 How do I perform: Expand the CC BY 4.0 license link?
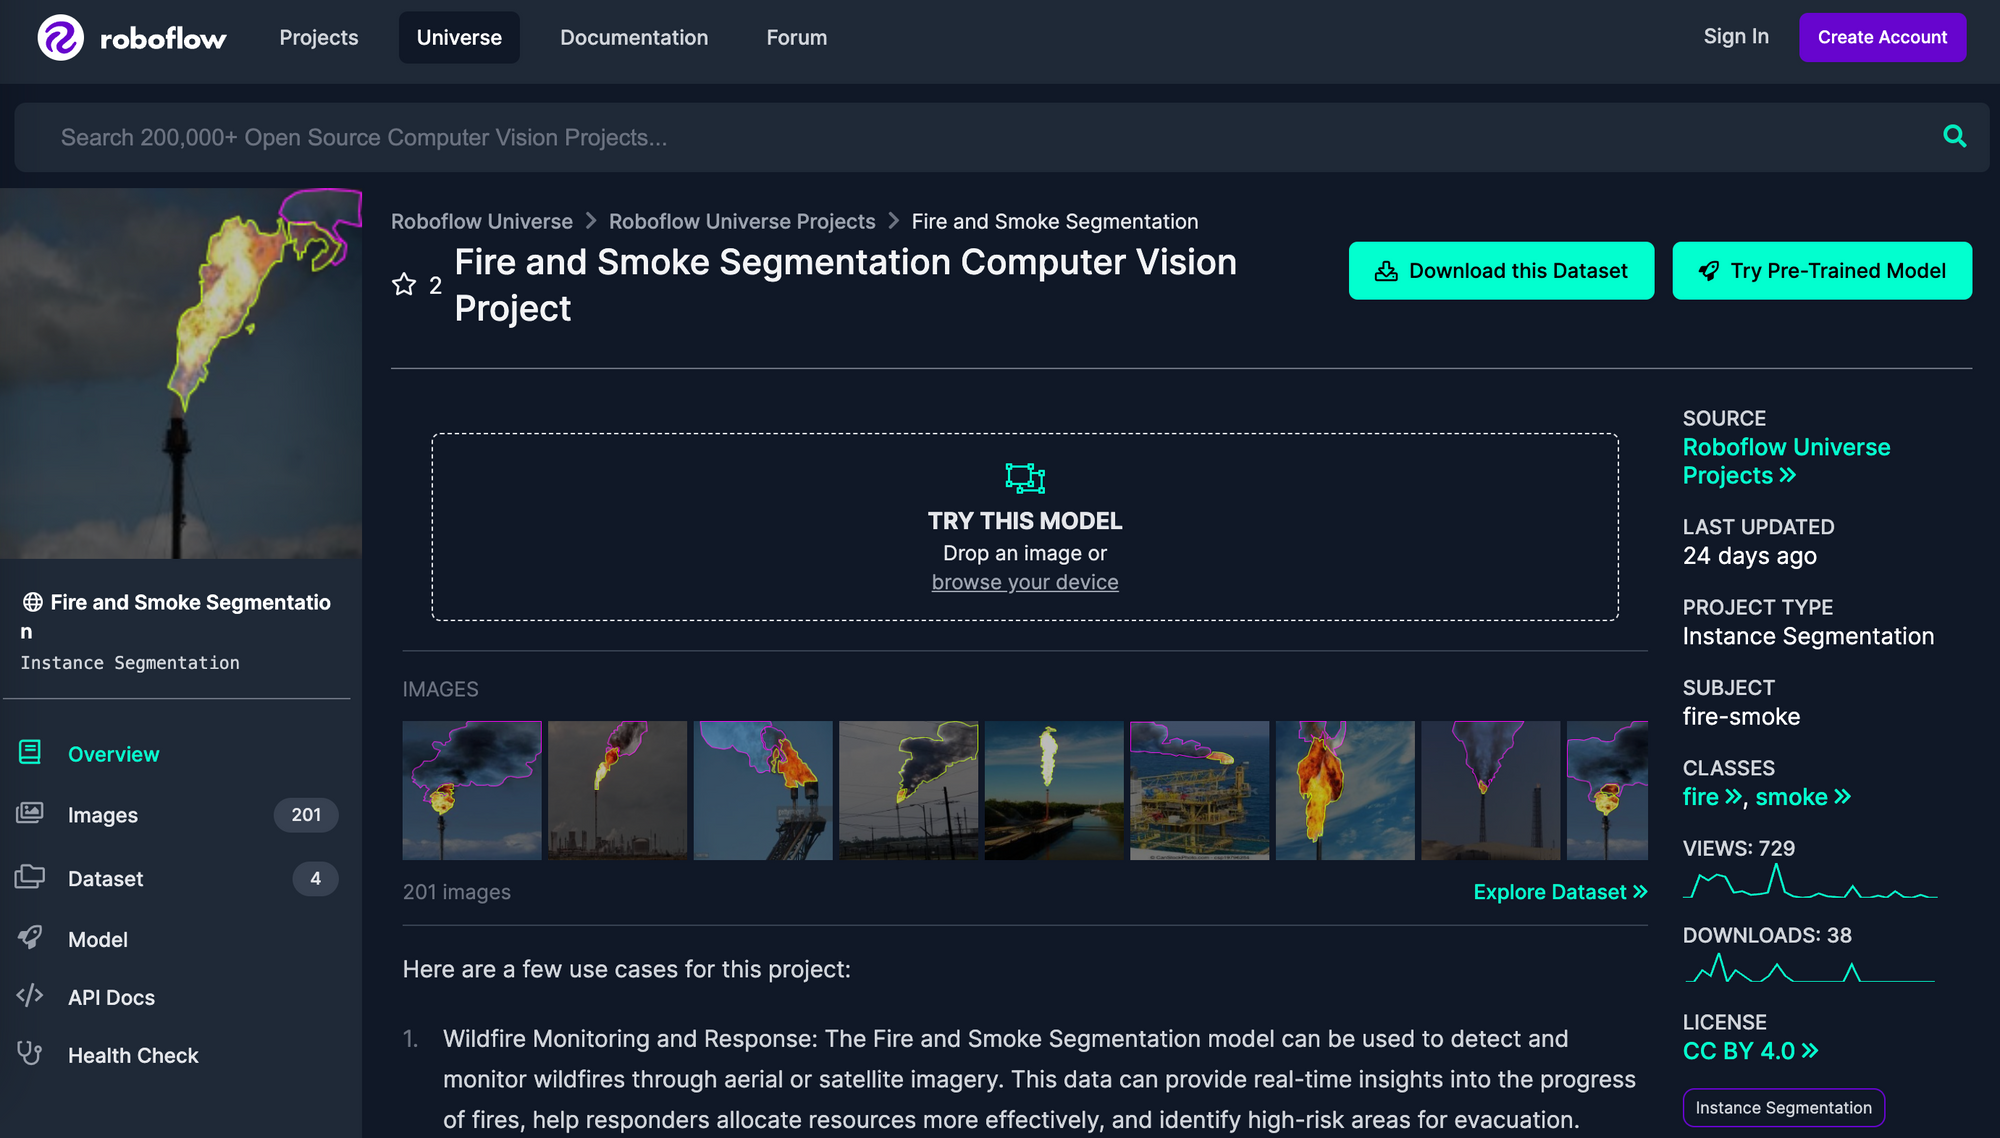click(1750, 1051)
